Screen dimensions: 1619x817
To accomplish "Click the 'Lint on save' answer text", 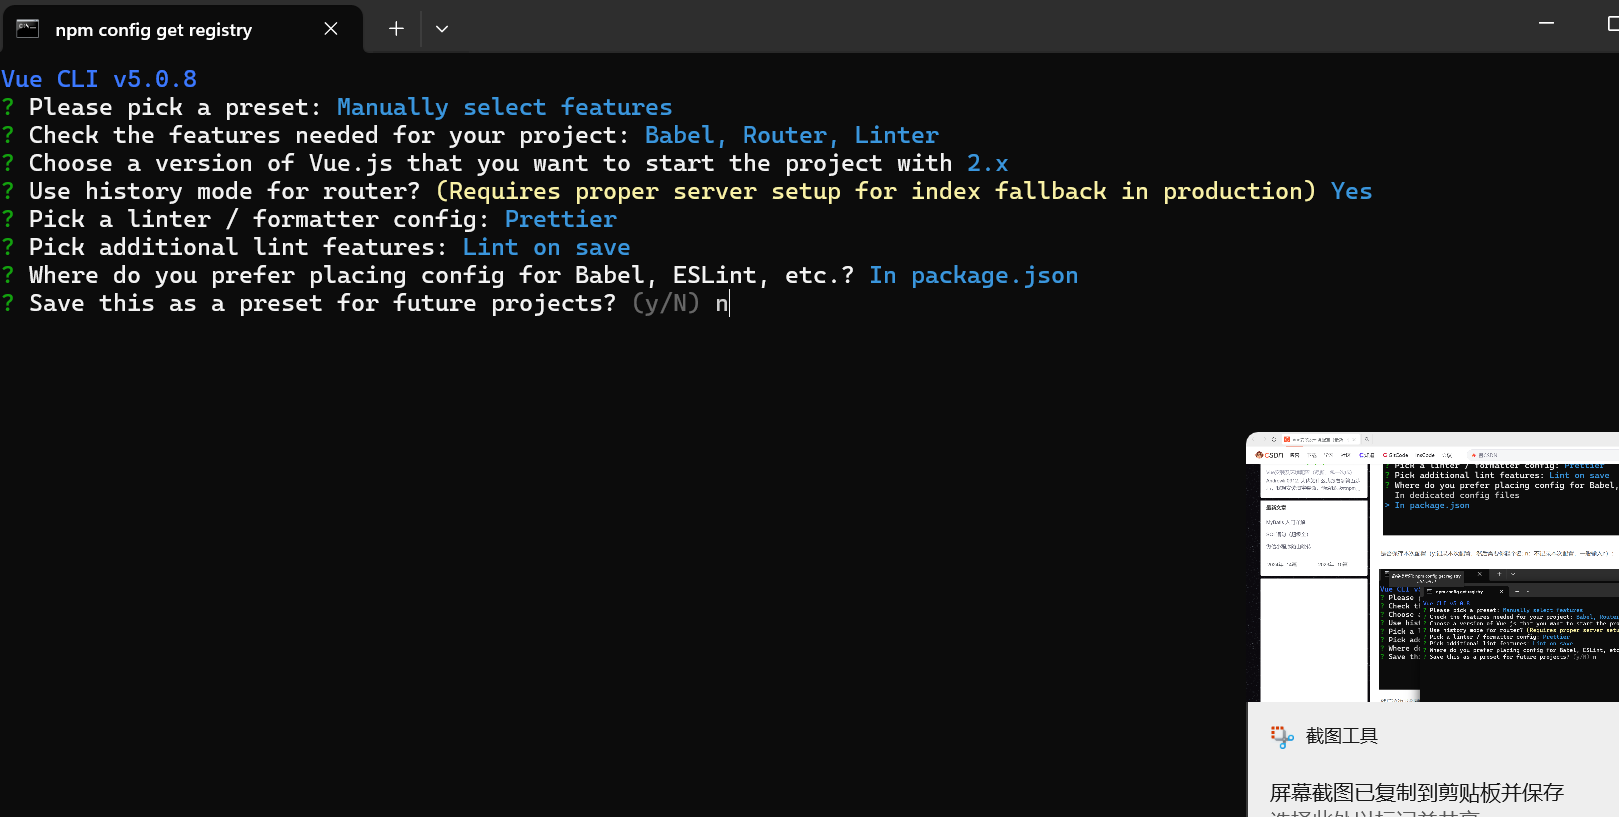I will (546, 247).
